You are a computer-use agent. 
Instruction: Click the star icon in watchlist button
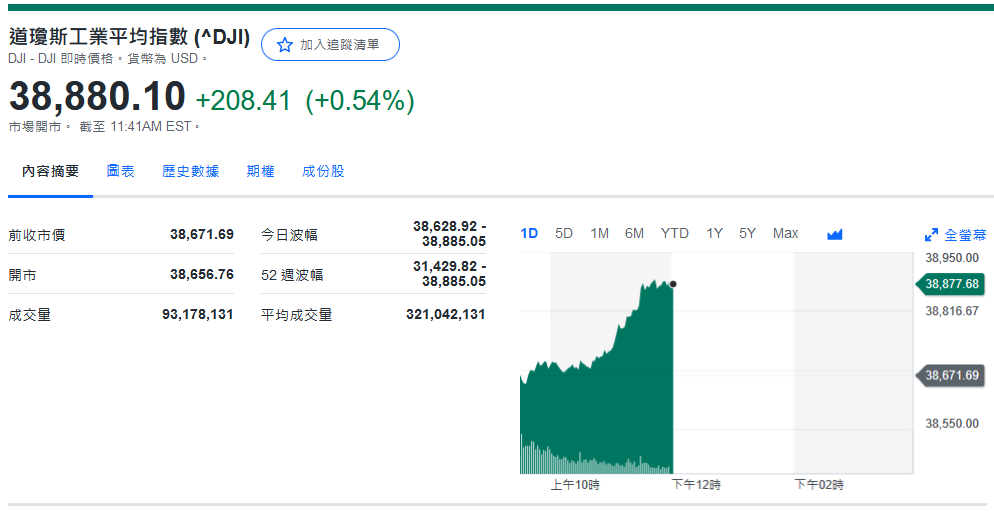tap(284, 45)
